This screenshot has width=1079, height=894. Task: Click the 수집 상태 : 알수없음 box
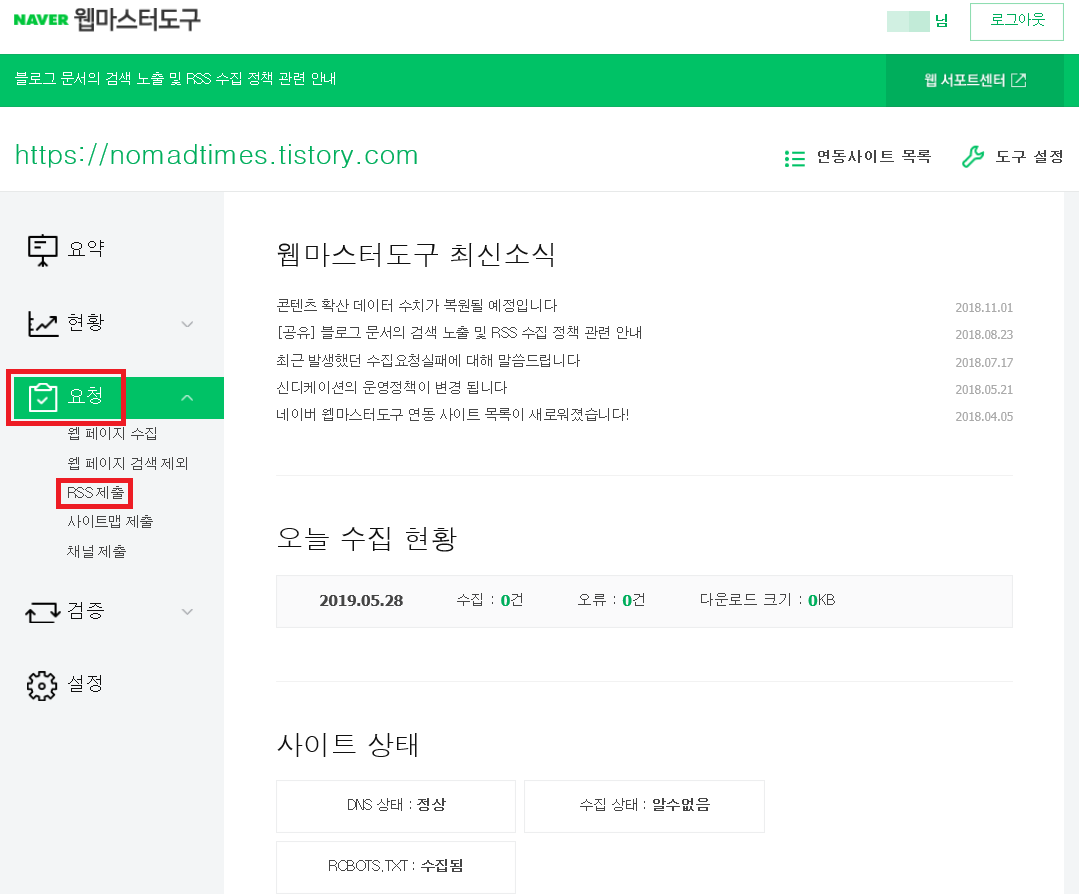tap(644, 806)
